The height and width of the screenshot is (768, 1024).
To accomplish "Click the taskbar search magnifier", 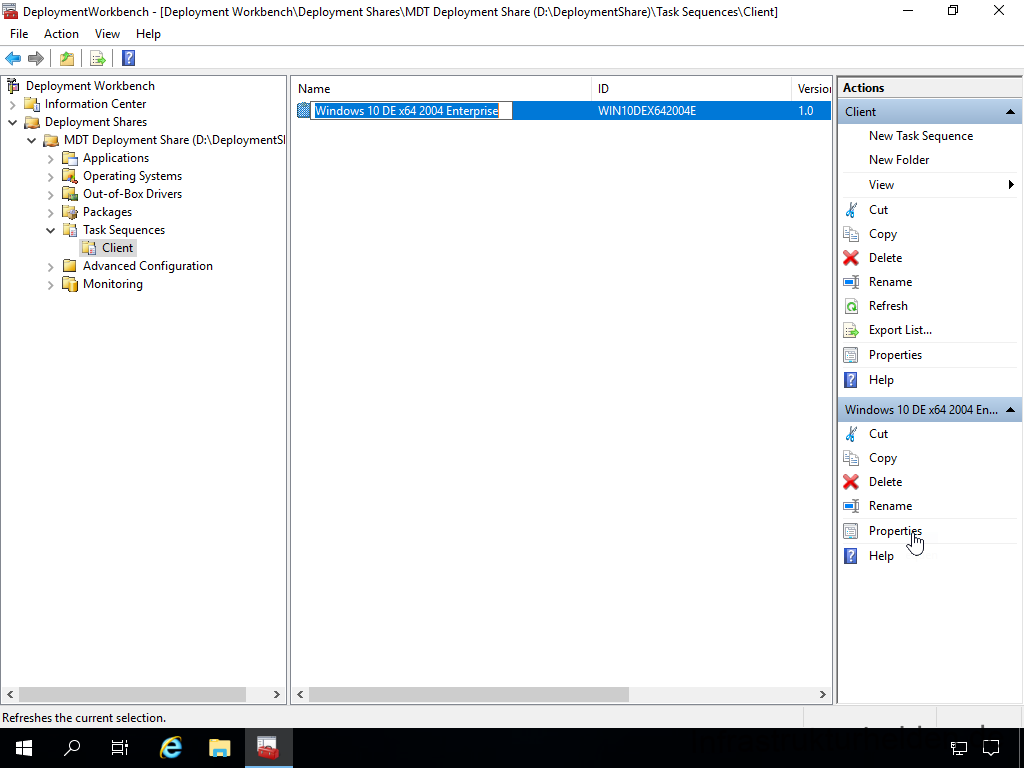I will pos(72,748).
